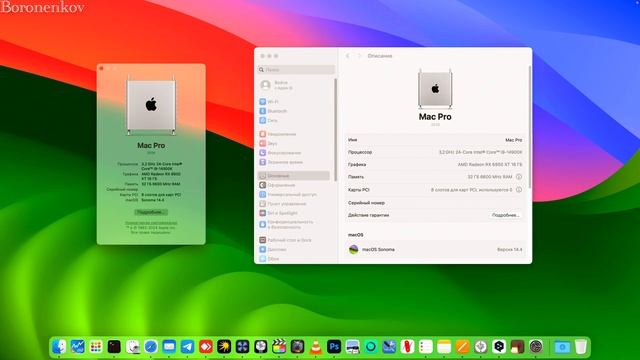Go forward using the toolbar right chevron
Screen dimensions: 640x360
[x=360, y=56]
